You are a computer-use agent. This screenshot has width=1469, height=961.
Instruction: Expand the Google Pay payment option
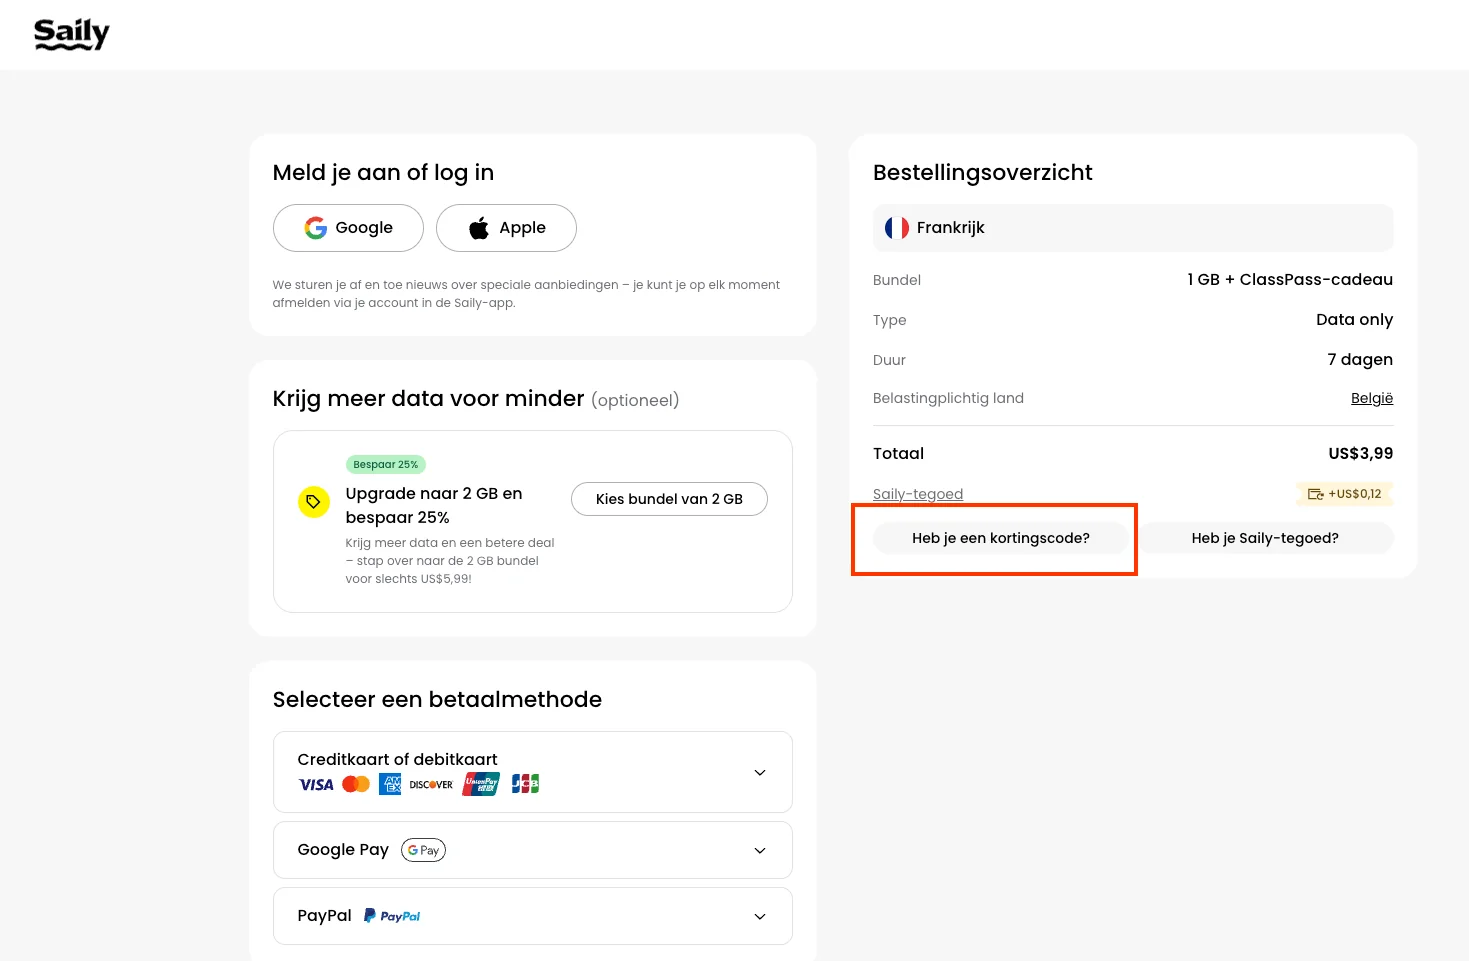[759, 850]
